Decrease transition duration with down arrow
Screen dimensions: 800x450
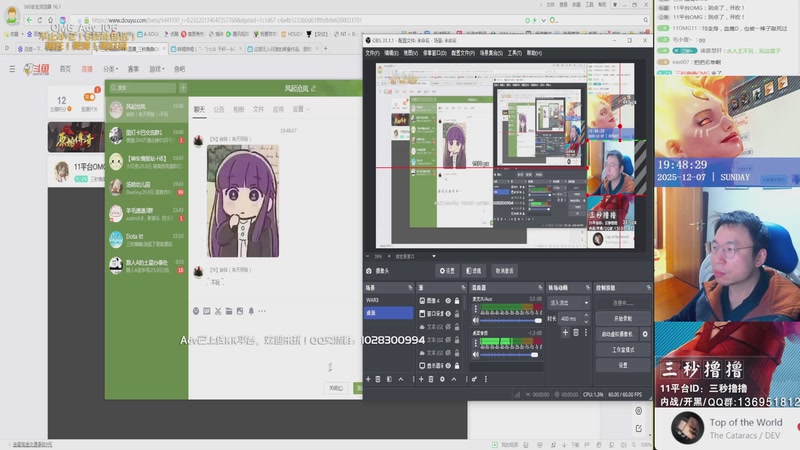[x=586, y=321]
